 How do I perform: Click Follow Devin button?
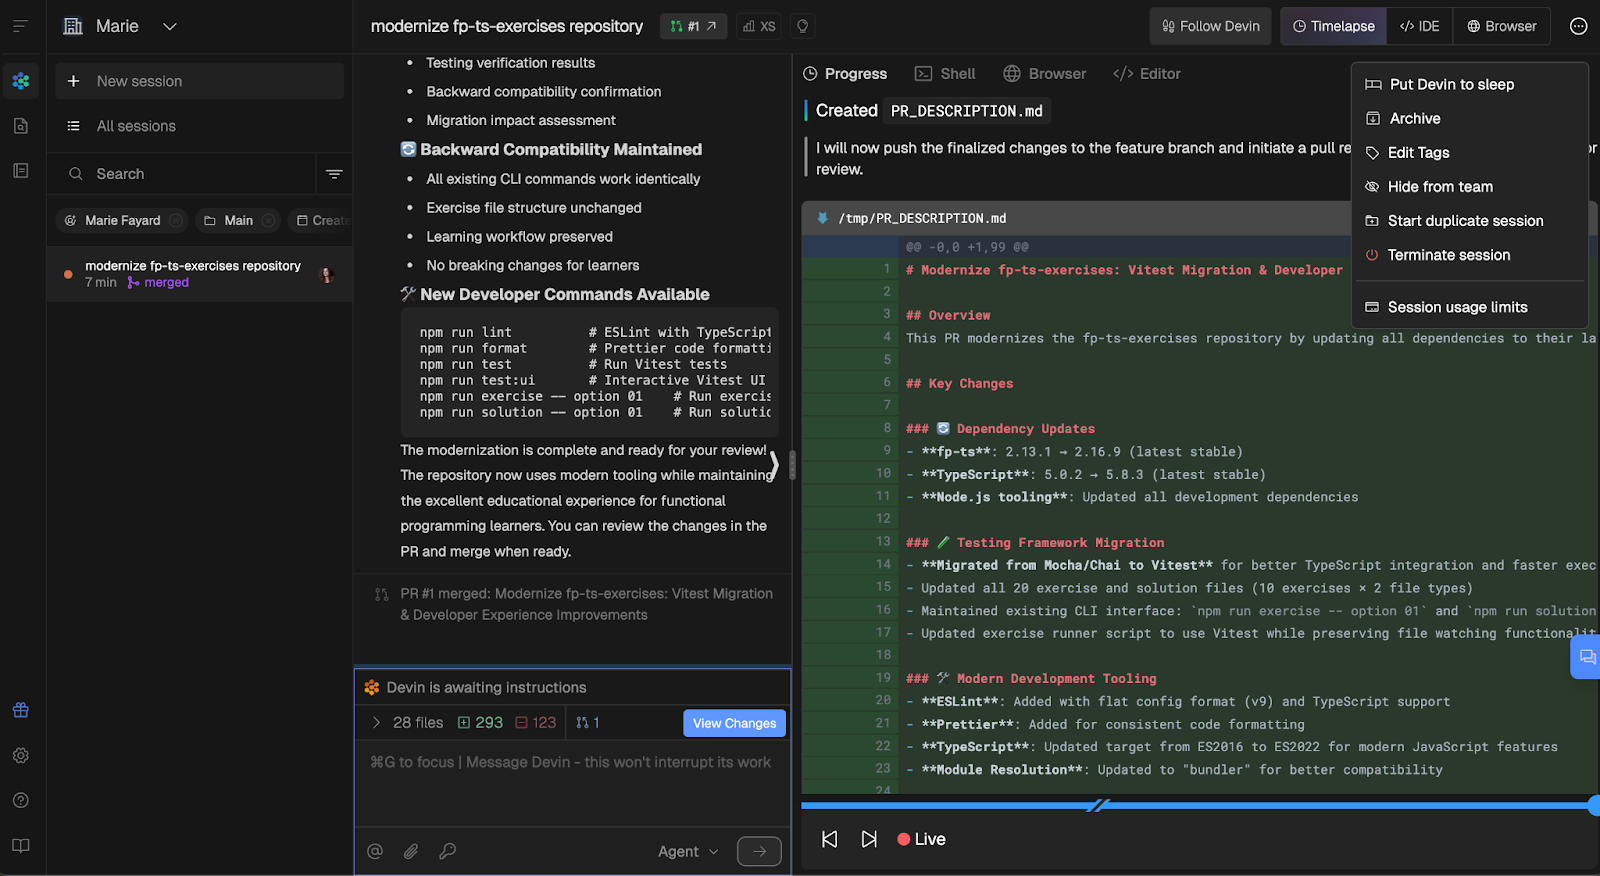[x=1211, y=26]
